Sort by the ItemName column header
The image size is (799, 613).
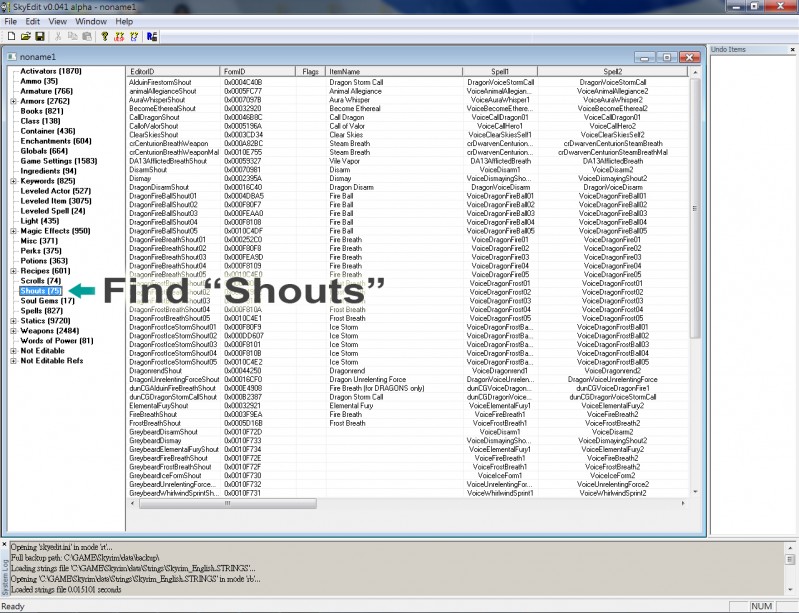click(394, 72)
